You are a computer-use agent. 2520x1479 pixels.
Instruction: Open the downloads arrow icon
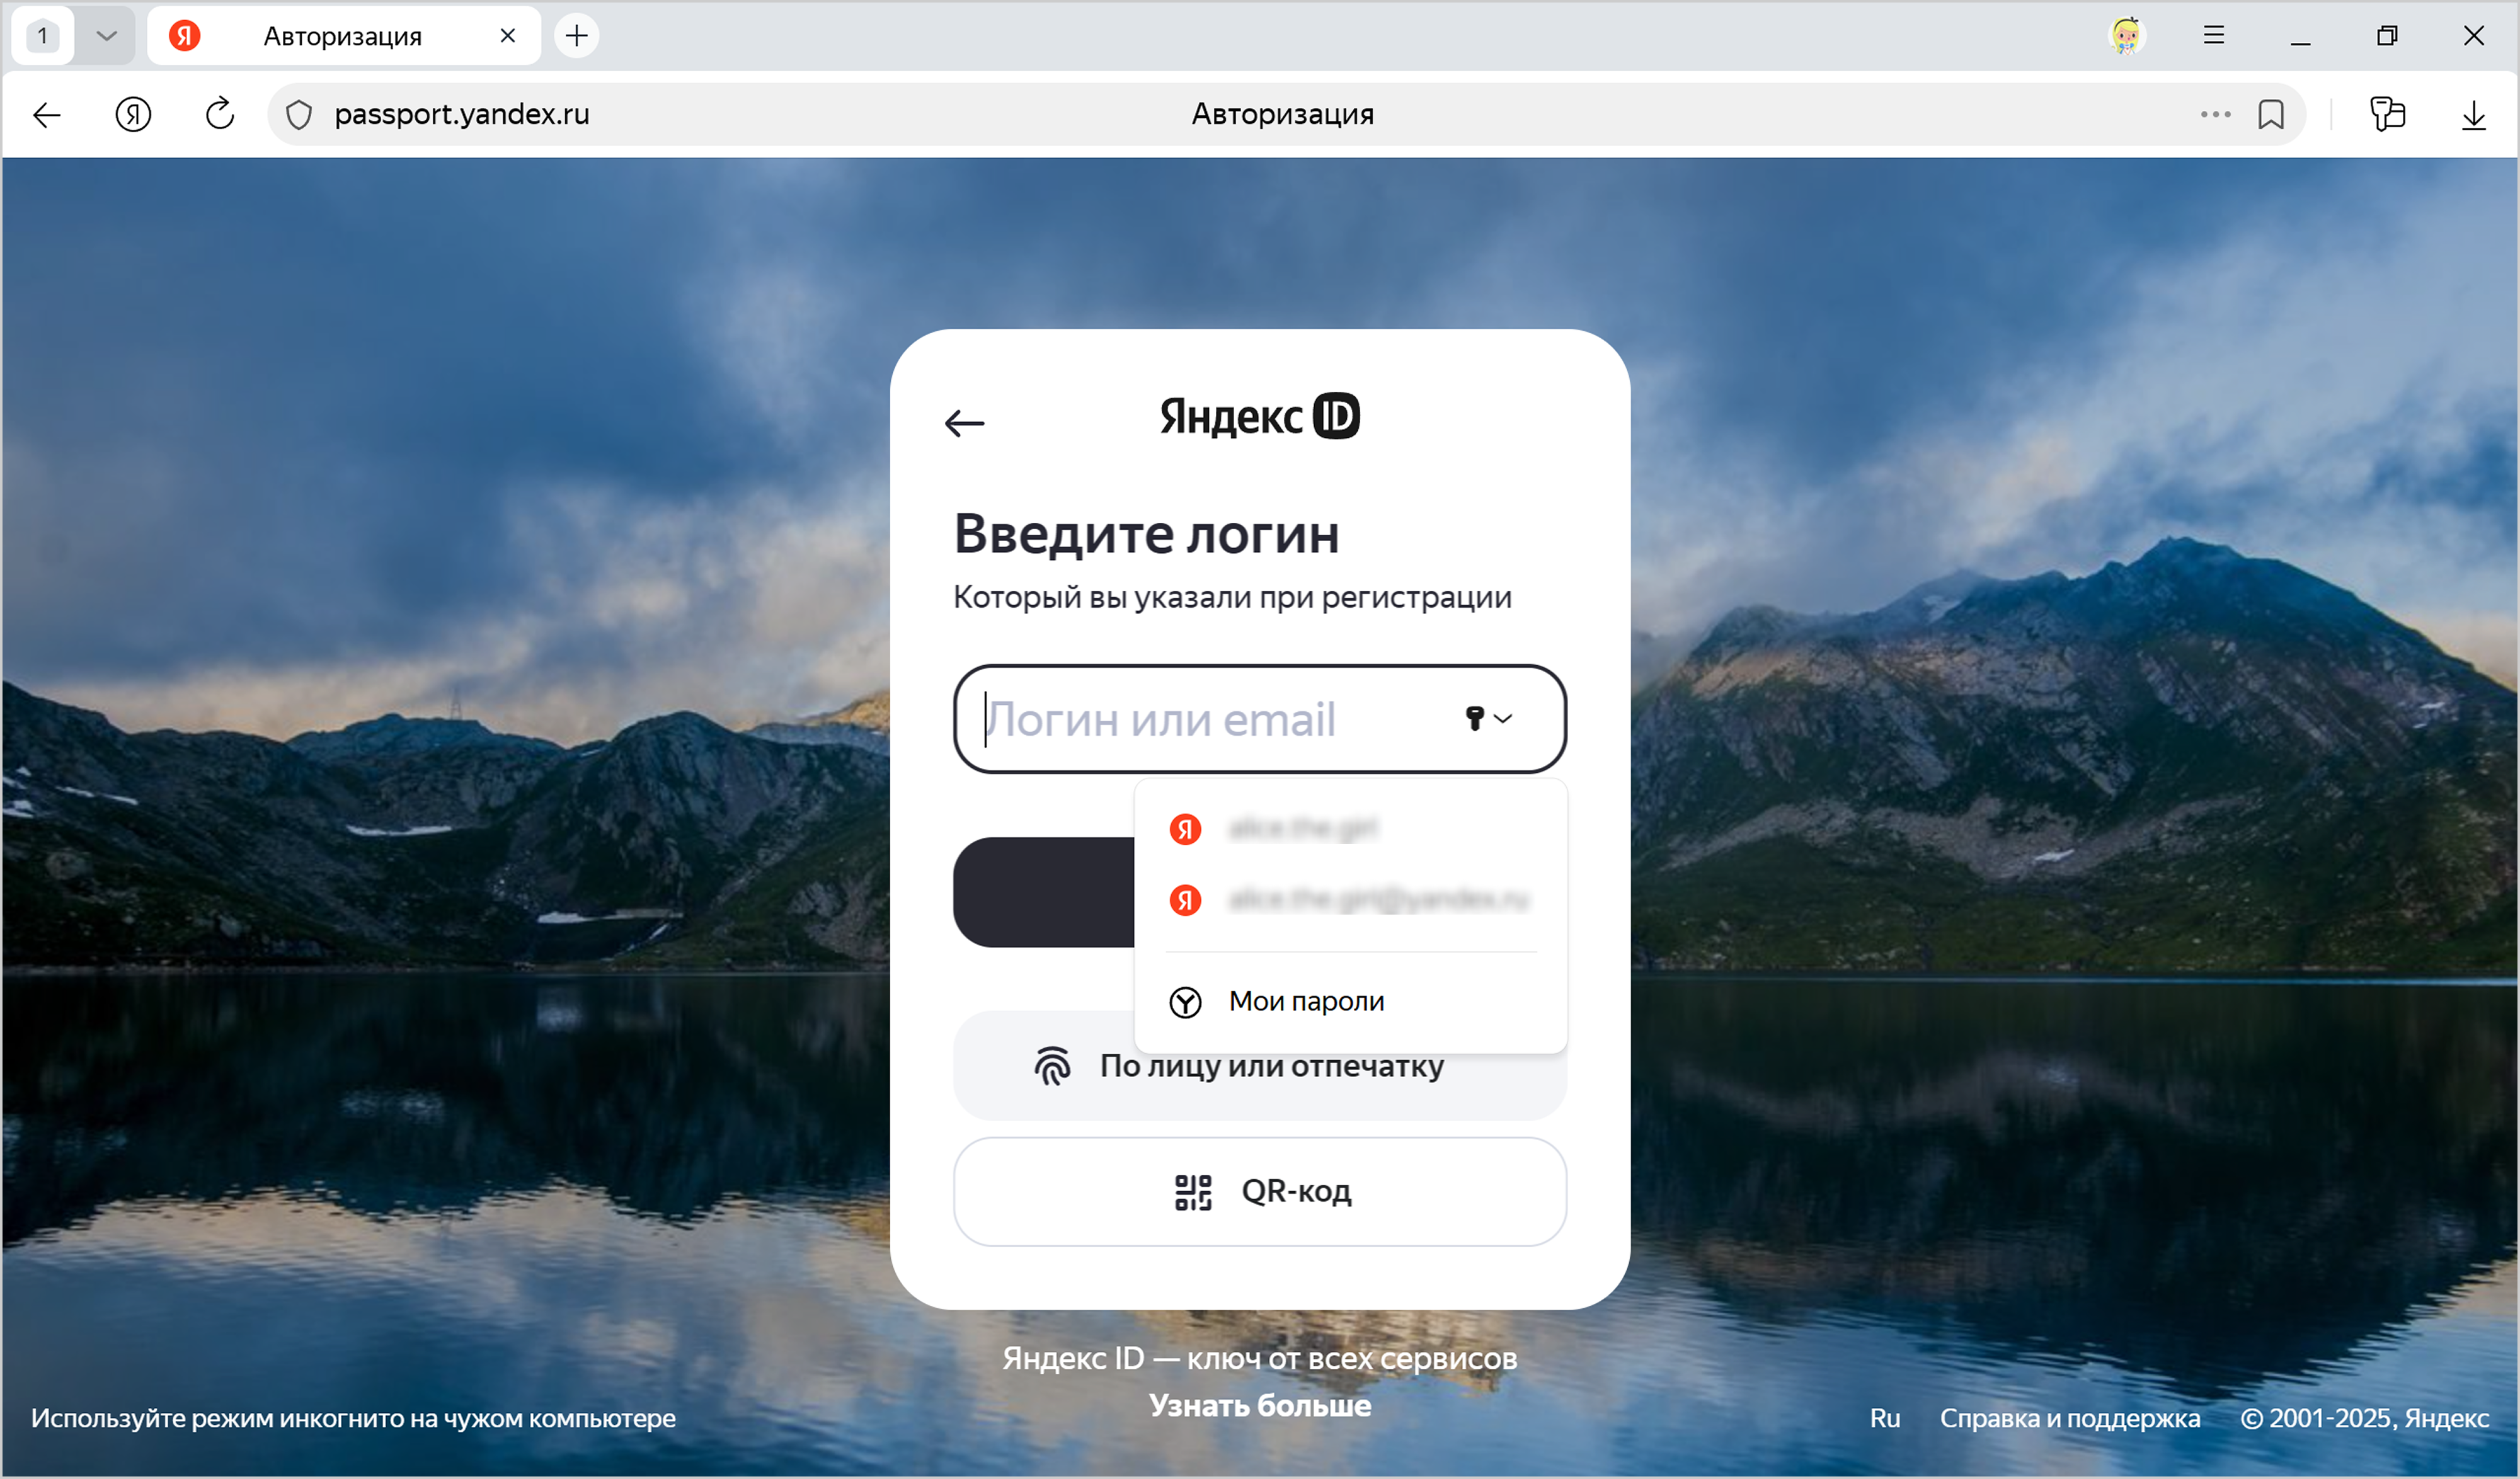2473,115
